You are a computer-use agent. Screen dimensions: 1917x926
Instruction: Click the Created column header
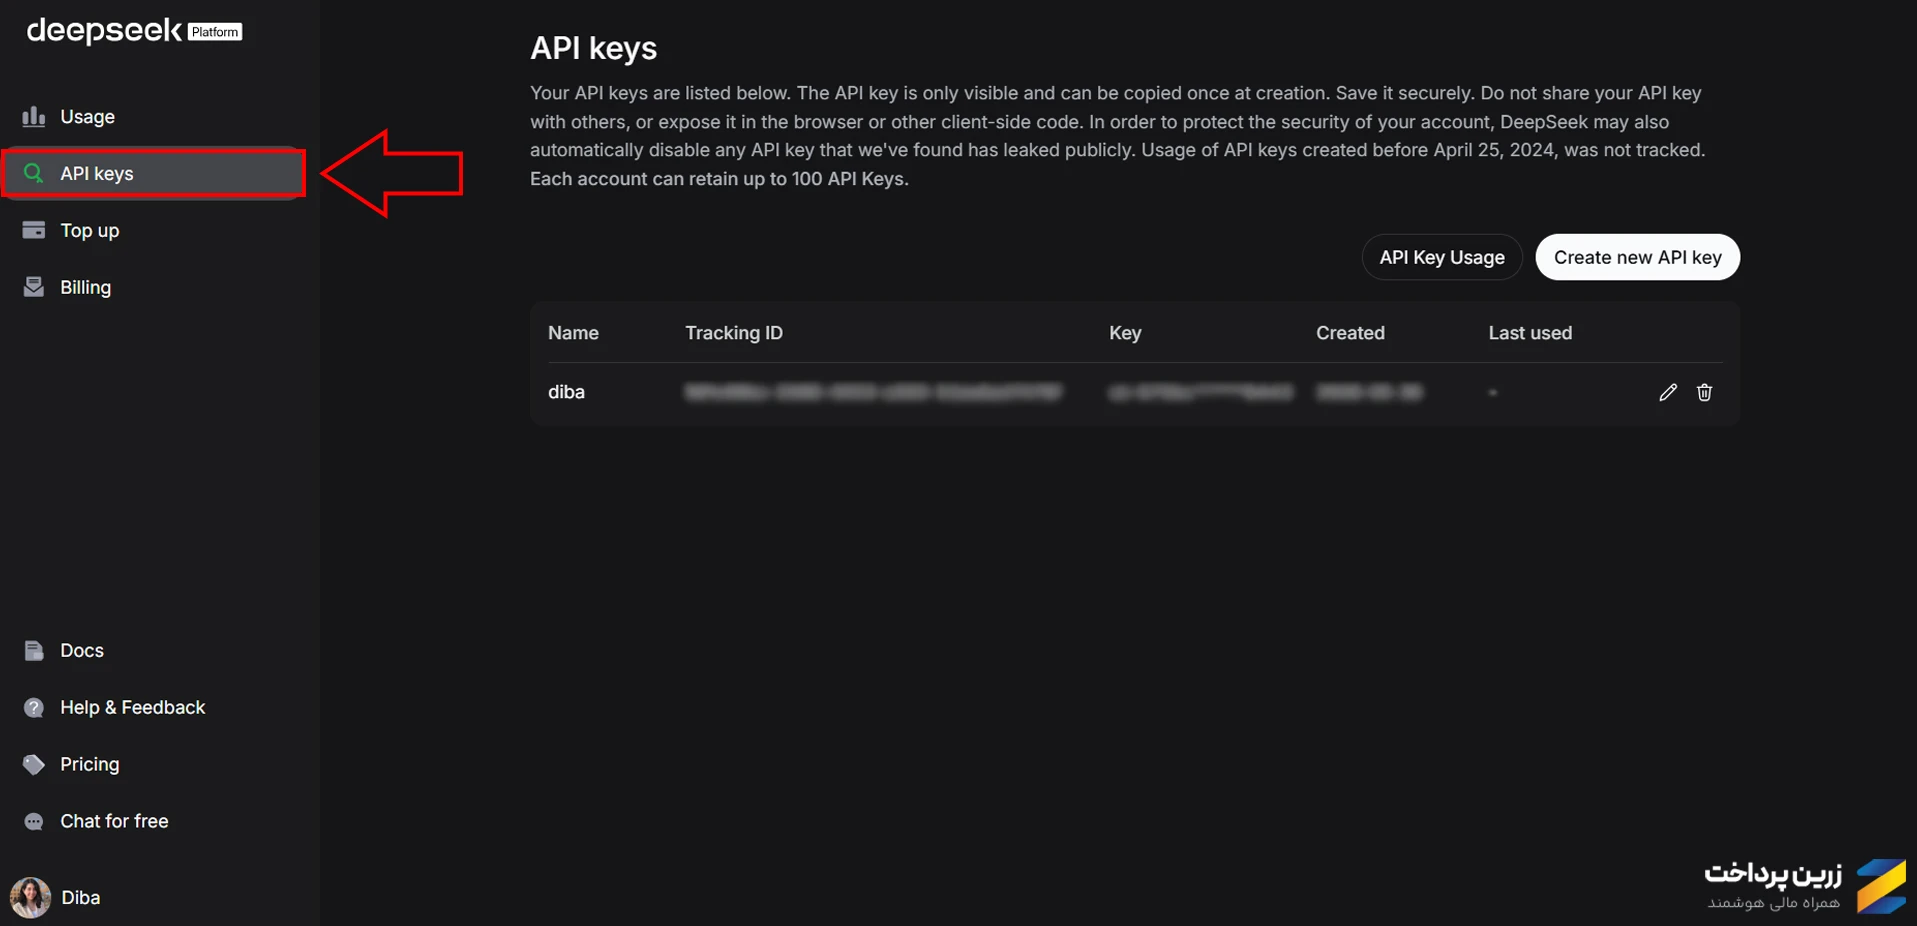[x=1350, y=333]
